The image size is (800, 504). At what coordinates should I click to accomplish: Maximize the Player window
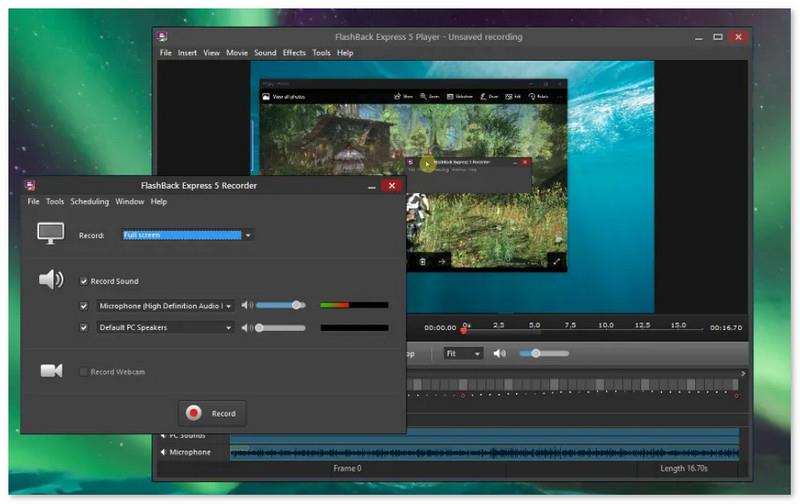[x=718, y=37]
